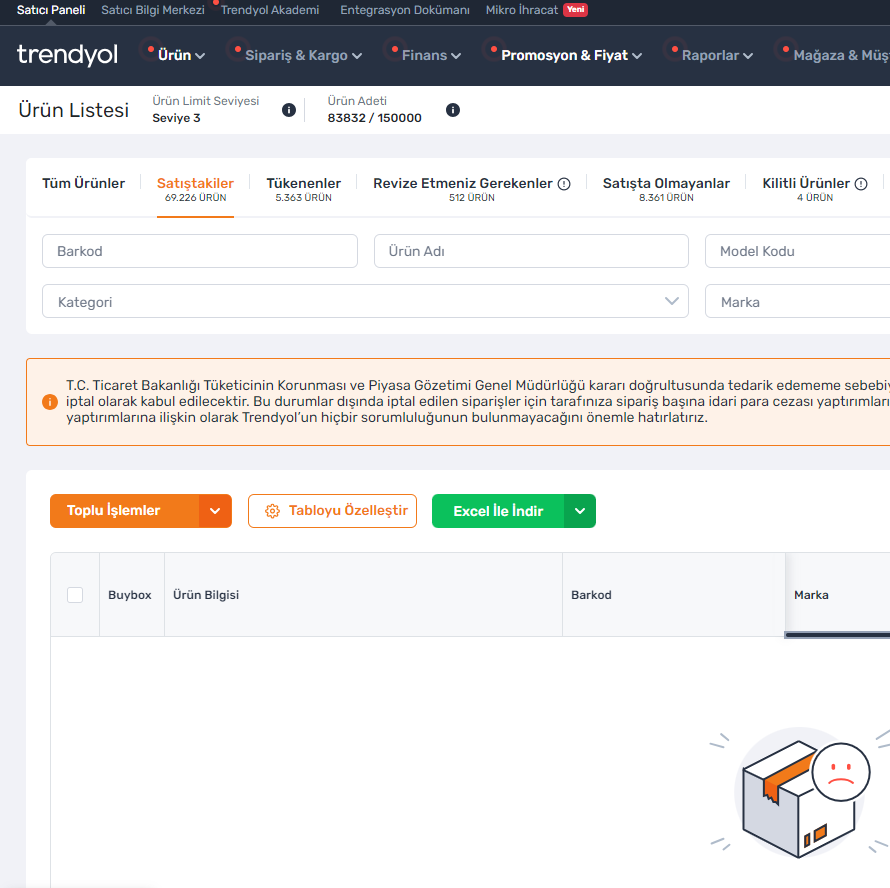Screen dimensions: 890x888
Task: Click the red Yeni badge
Action: (575, 10)
